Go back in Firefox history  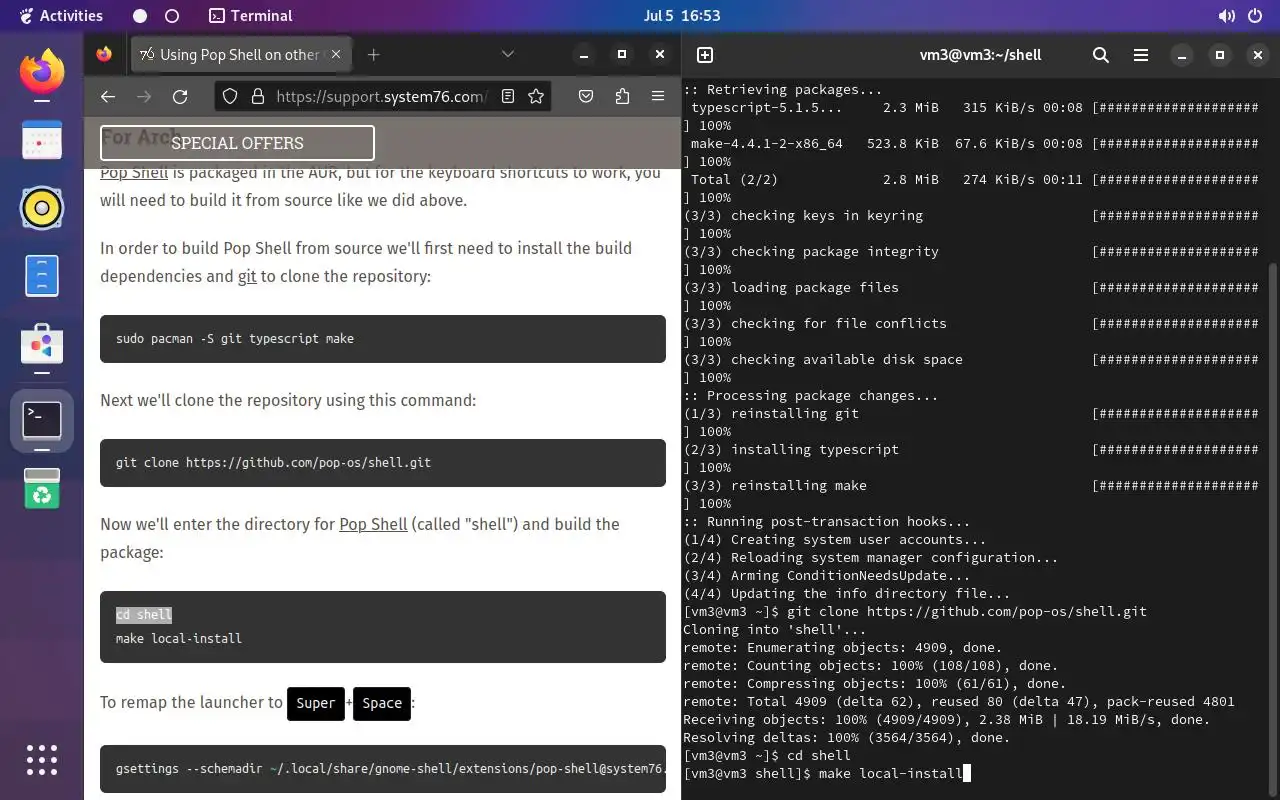pos(108,96)
